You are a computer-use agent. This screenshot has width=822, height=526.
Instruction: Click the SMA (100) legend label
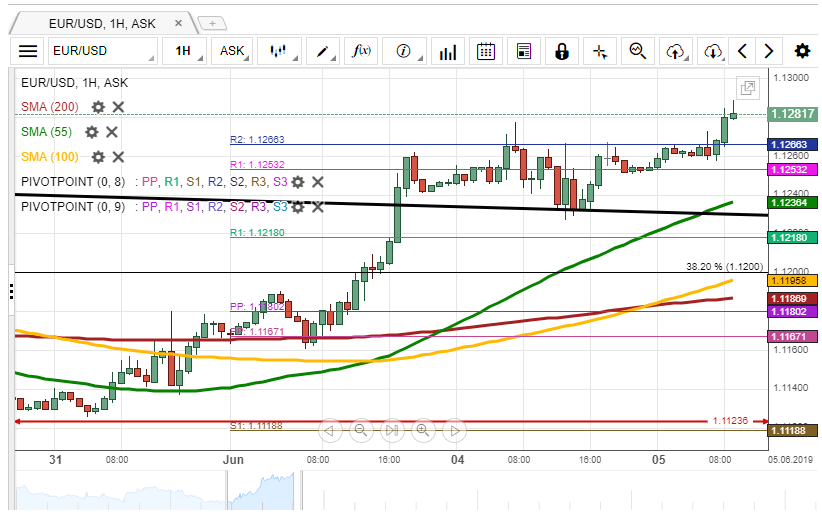click(50, 157)
